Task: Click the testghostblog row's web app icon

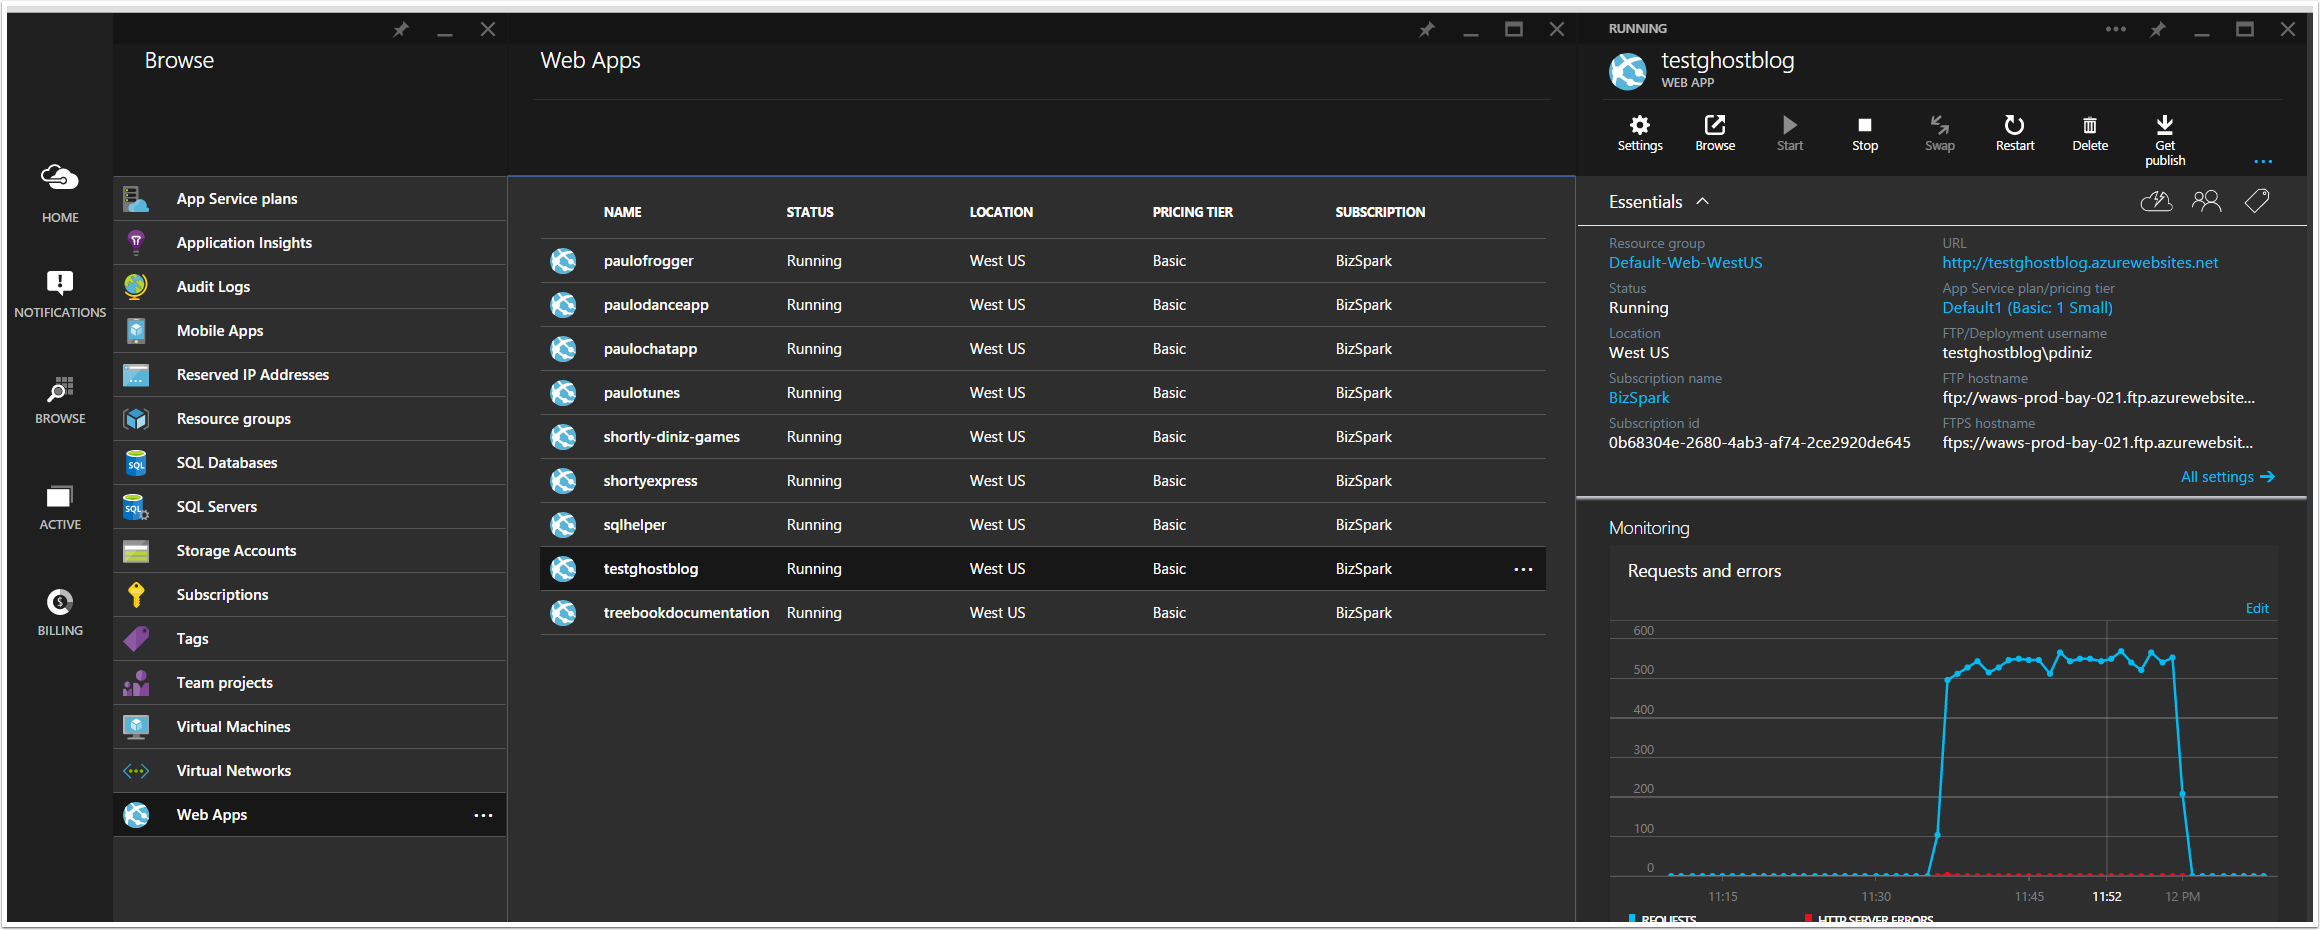Action: coord(563,569)
